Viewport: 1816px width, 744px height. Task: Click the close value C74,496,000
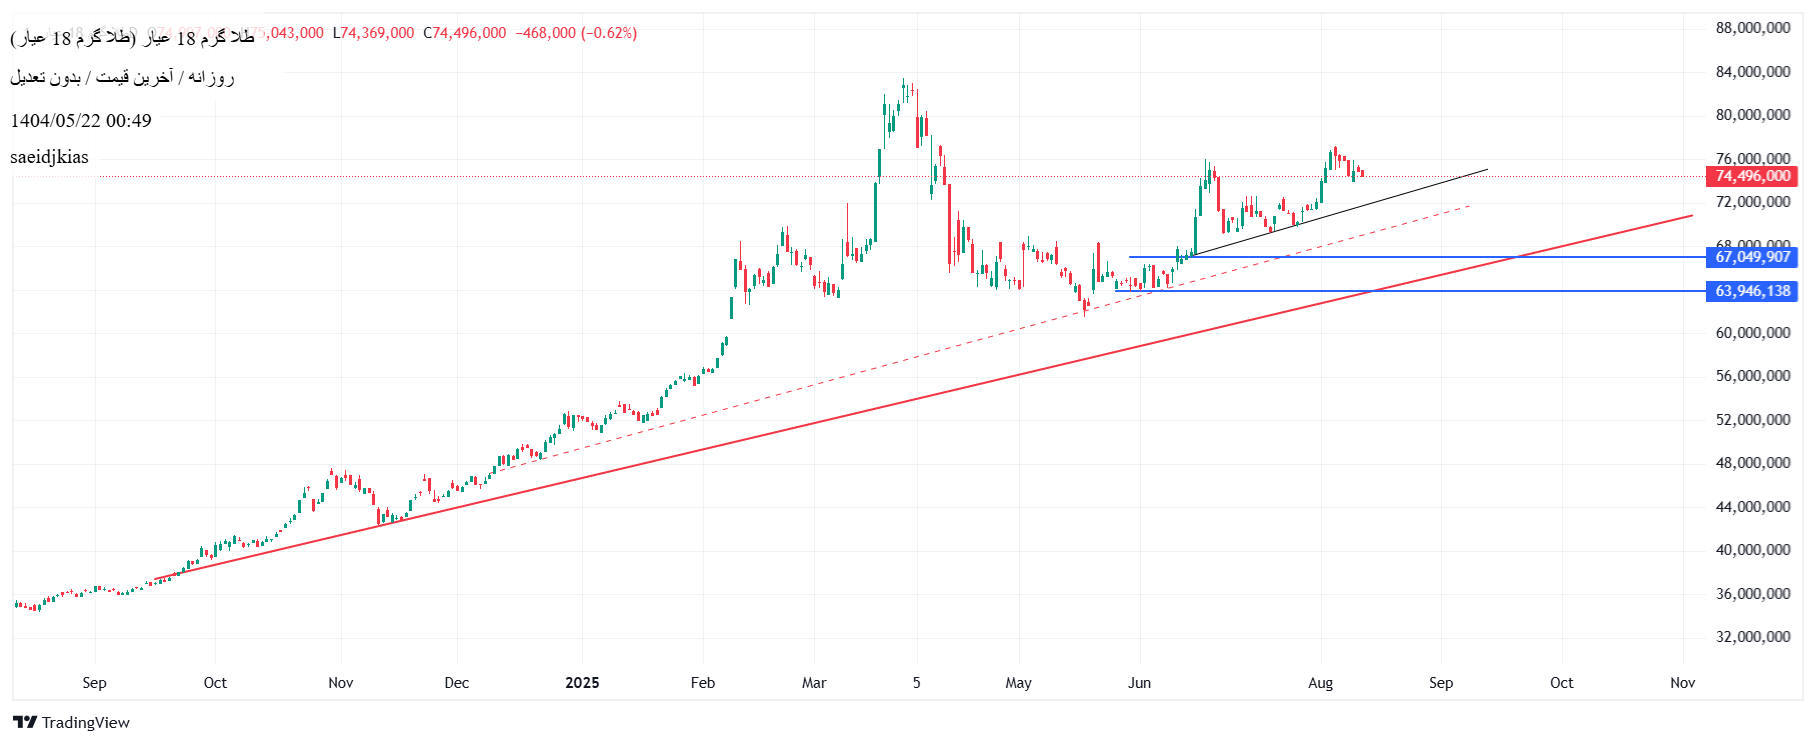(465, 33)
